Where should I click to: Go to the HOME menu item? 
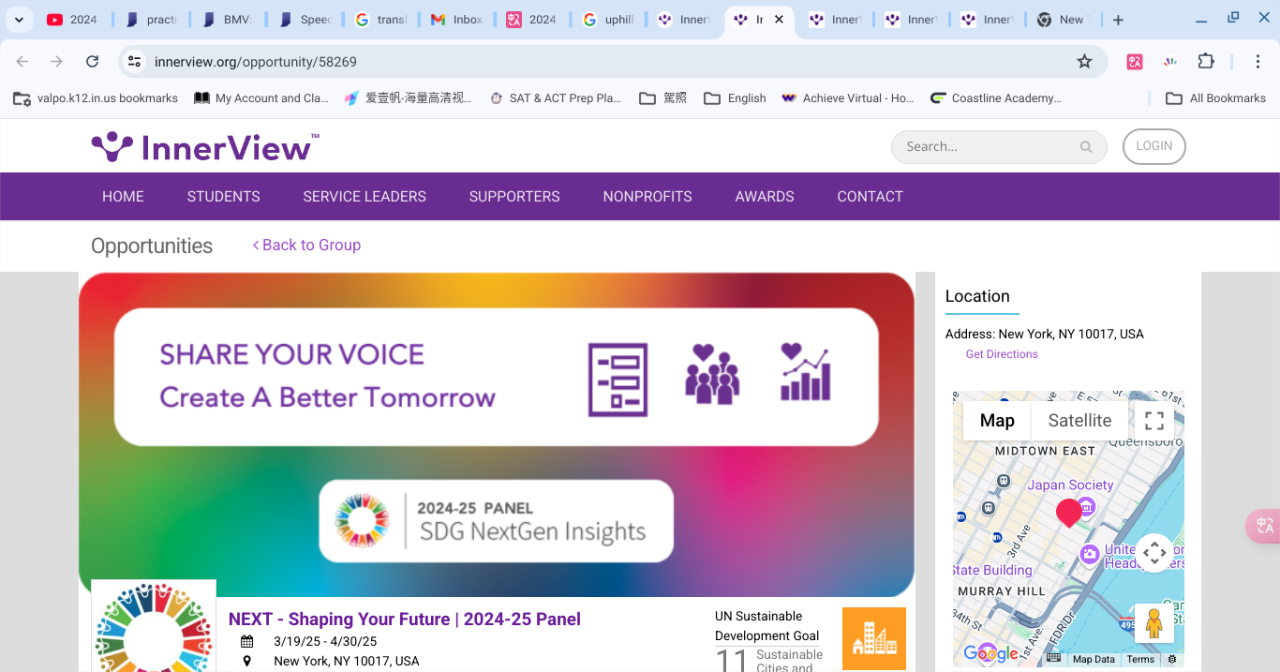point(123,197)
